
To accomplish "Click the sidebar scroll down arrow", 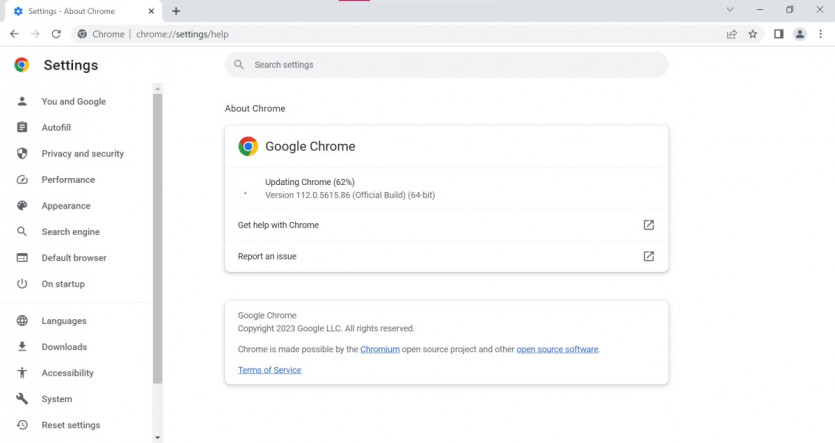I will pos(157,437).
